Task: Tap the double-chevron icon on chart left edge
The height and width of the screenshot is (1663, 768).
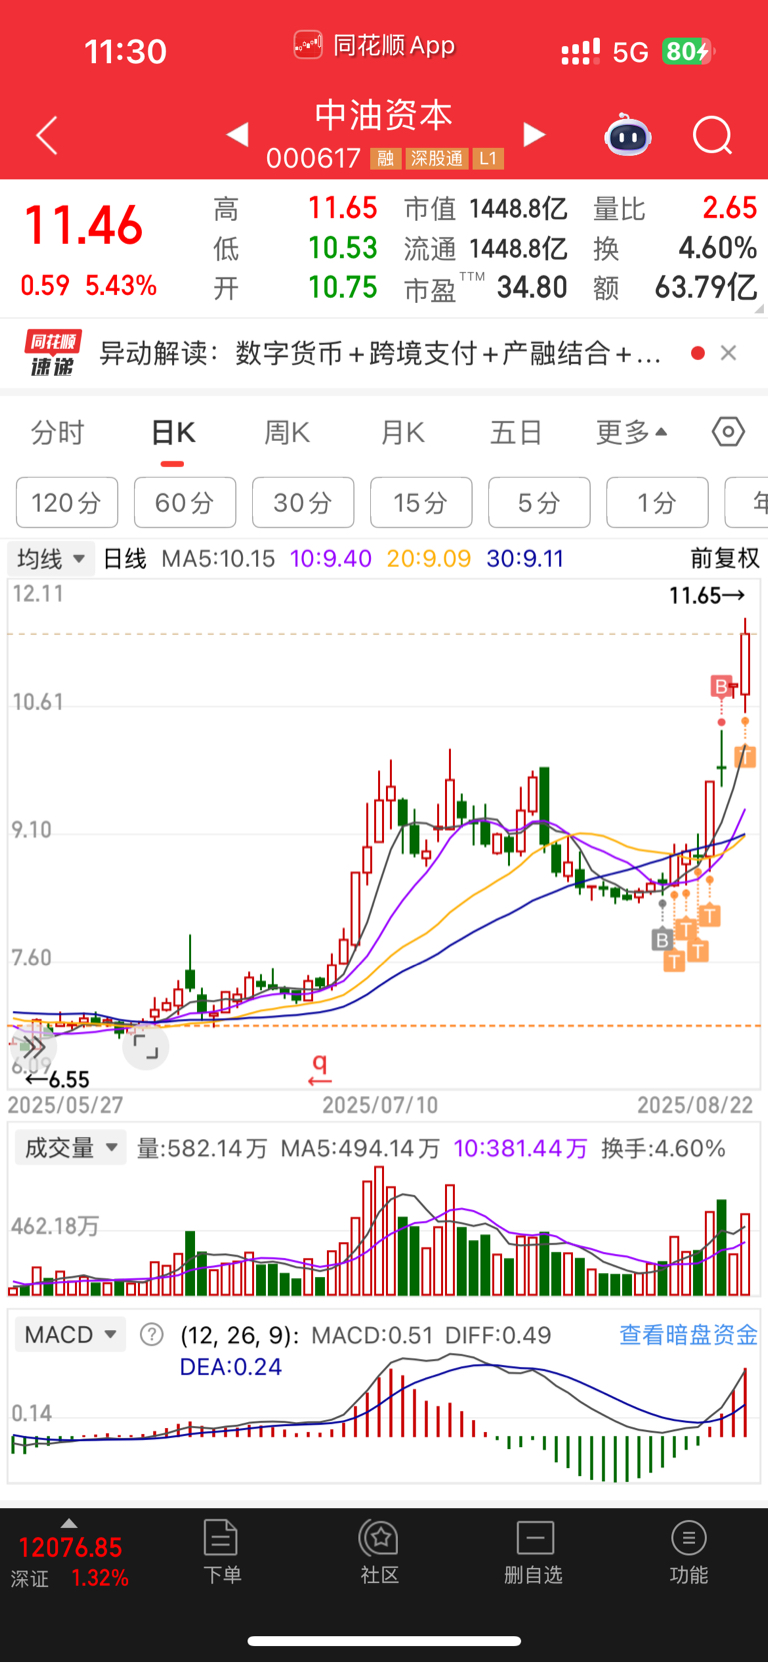Action: point(32,1047)
